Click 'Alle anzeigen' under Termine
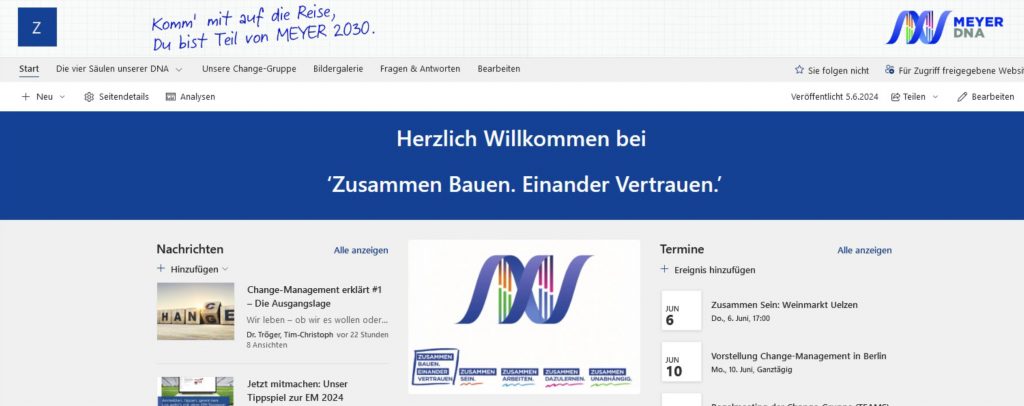Screen dimensions: 1024x406 (x=864, y=250)
